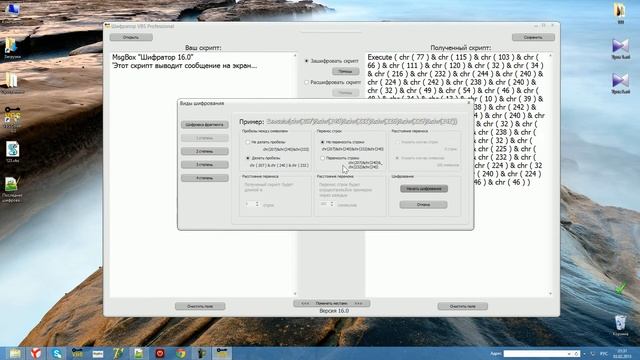Click the highlighted active key app taskbar button
Screen dimensions: 640x360
222,353
